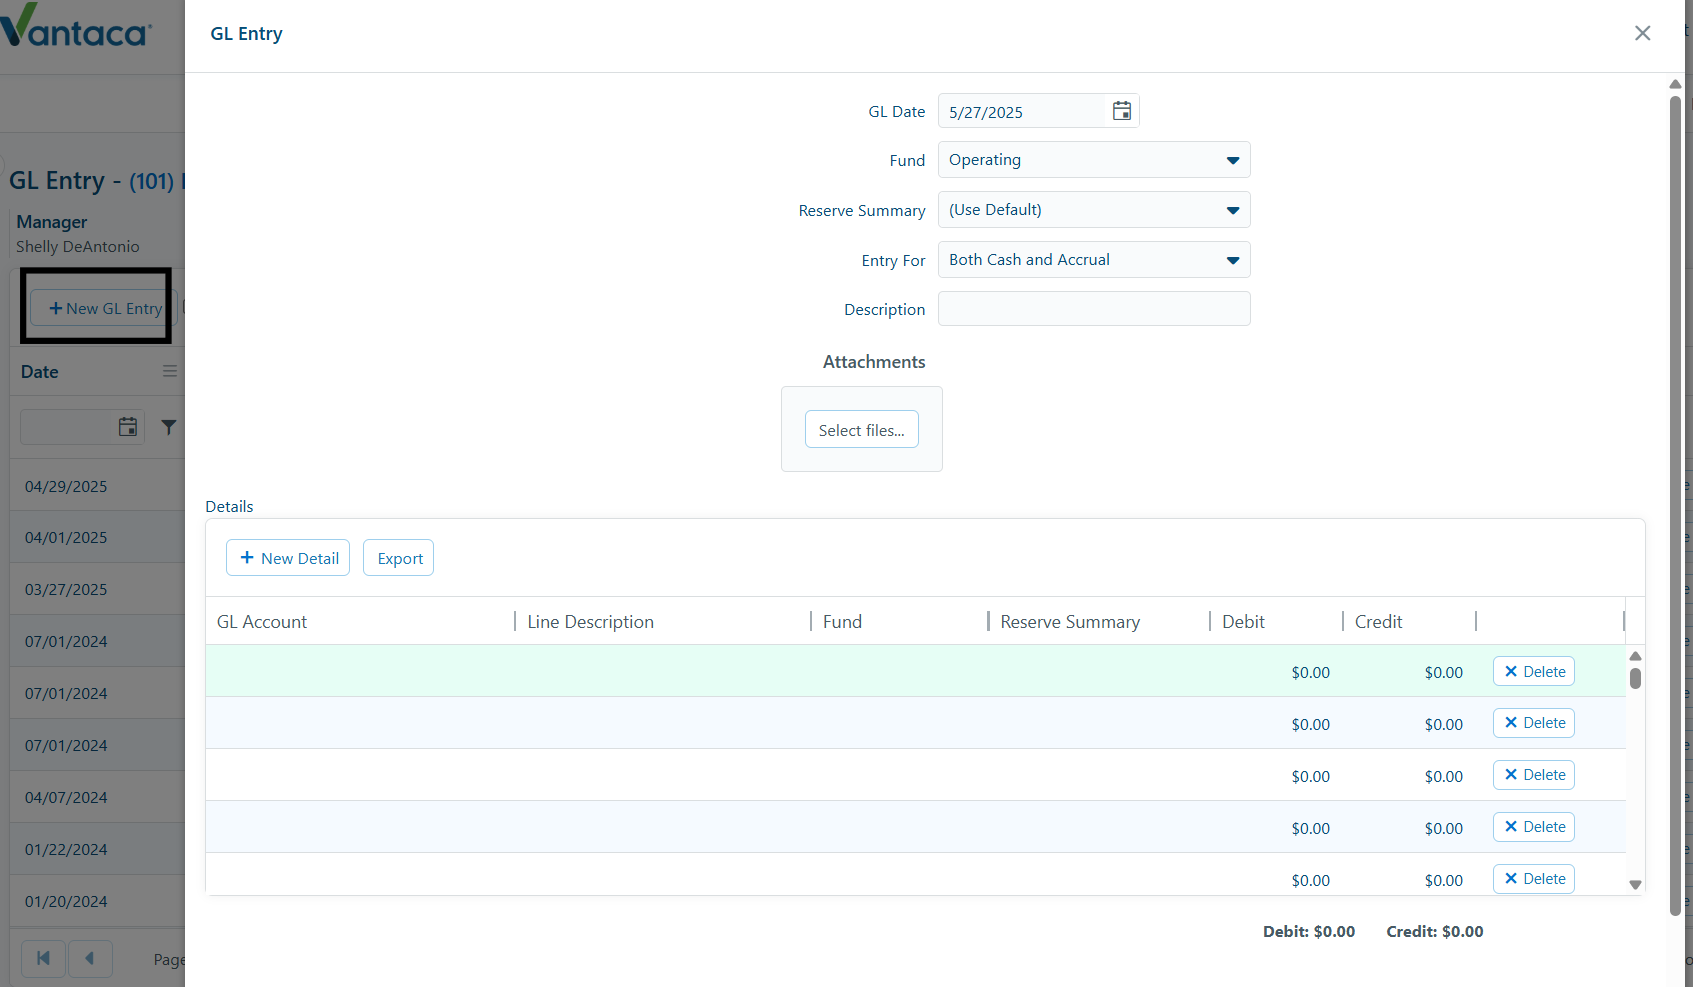Click the down arrow of the details scrollbar
The width and height of the screenshot is (1693, 987).
tap(1635, 885)
